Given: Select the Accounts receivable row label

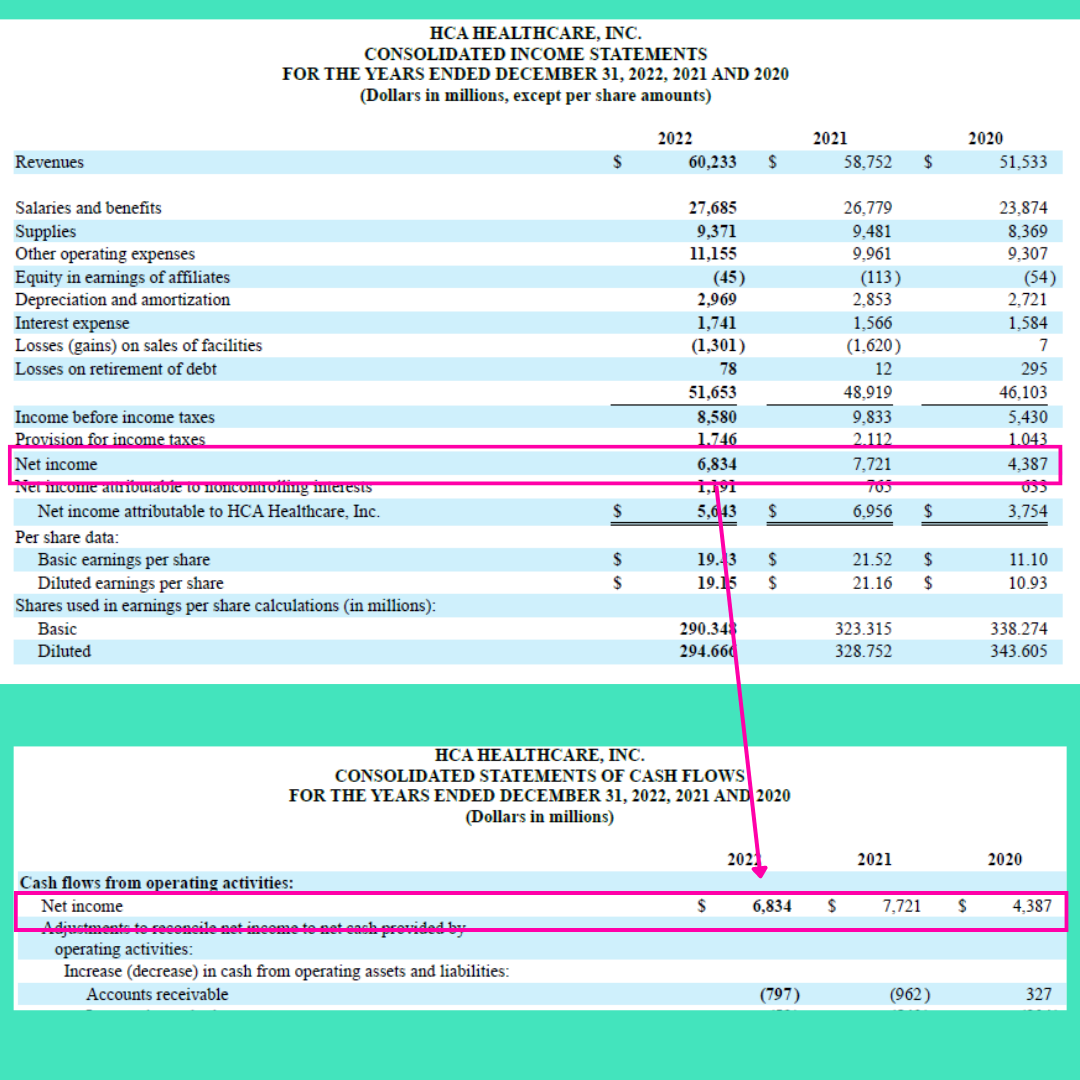Looking at the screenshot, I should pos(157,995).
